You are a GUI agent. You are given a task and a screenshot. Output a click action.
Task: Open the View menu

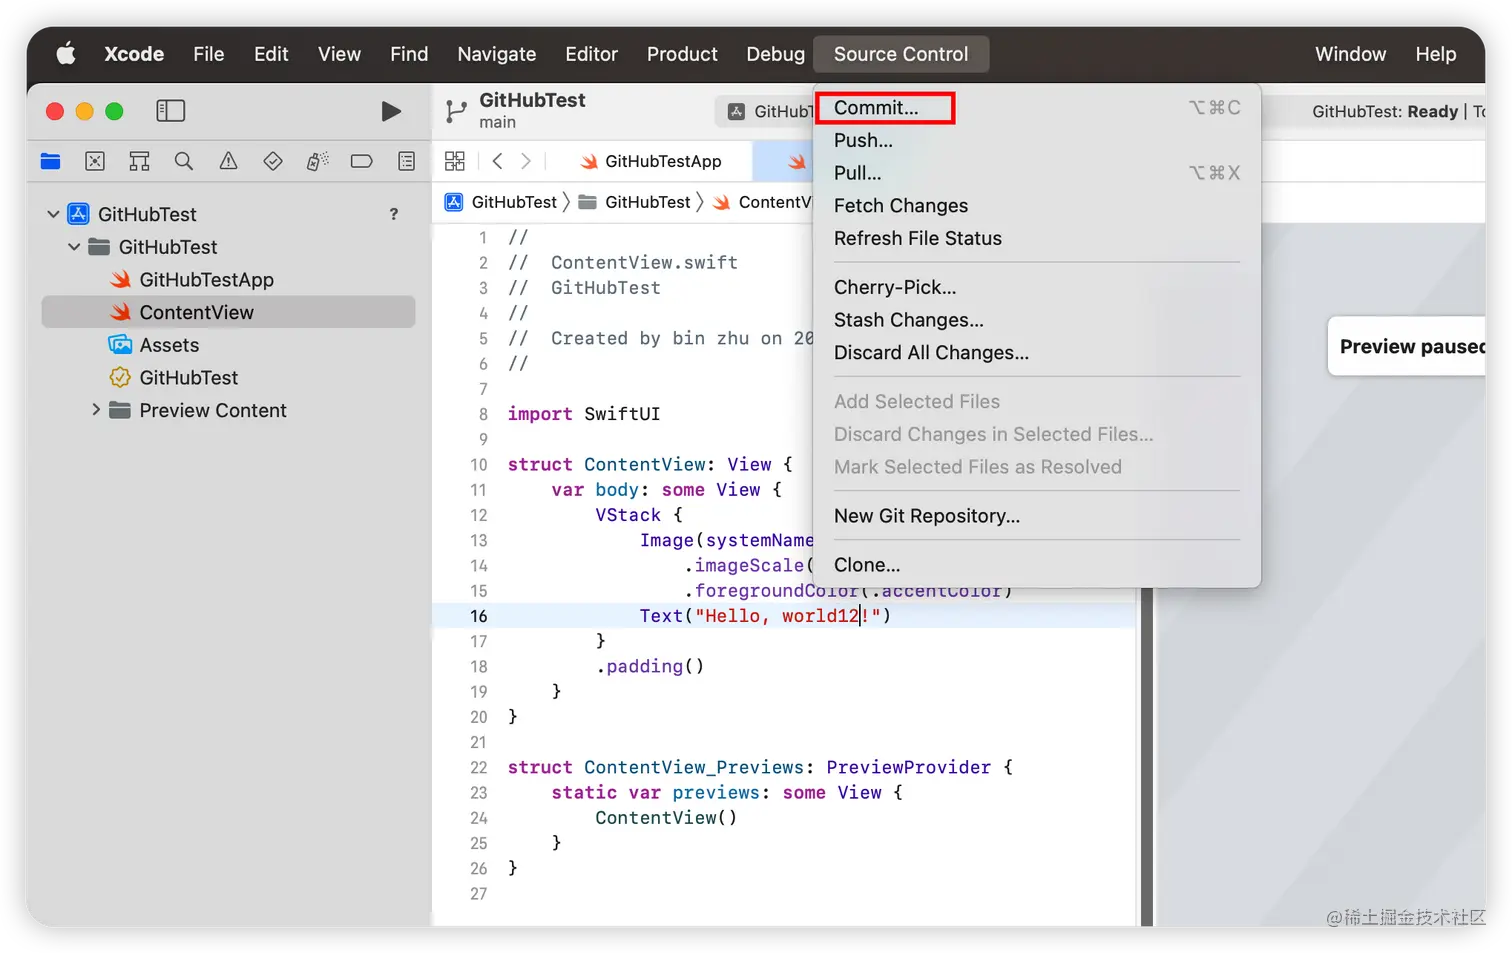coord(339,54)
